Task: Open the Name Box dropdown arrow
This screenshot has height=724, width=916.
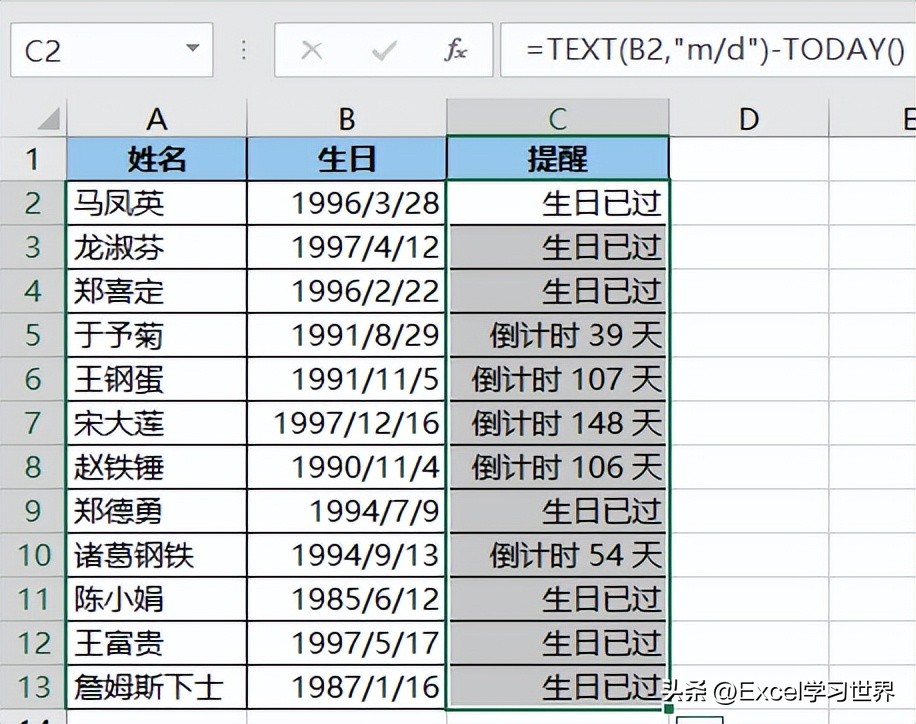Action: pyautogui.click(x=192, y=49)
